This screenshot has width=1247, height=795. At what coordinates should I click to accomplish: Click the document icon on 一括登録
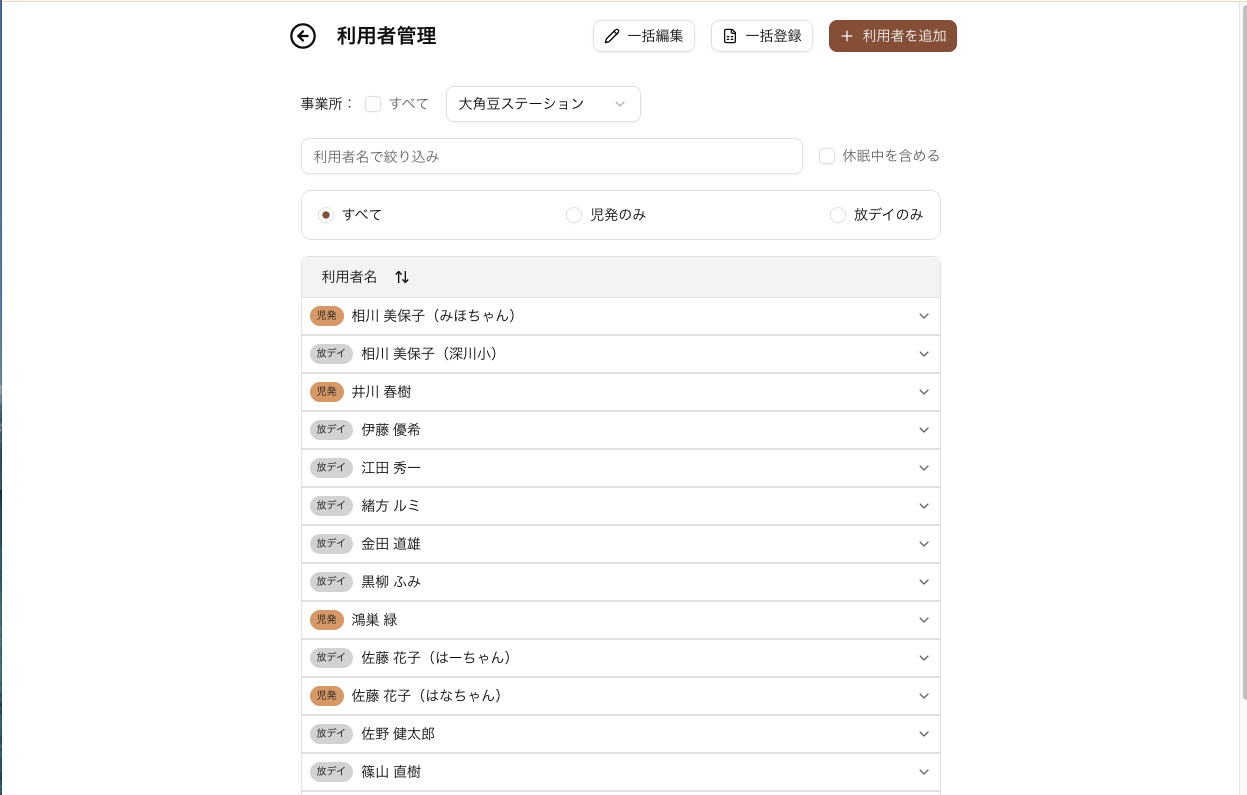click(x=730, y=36)
